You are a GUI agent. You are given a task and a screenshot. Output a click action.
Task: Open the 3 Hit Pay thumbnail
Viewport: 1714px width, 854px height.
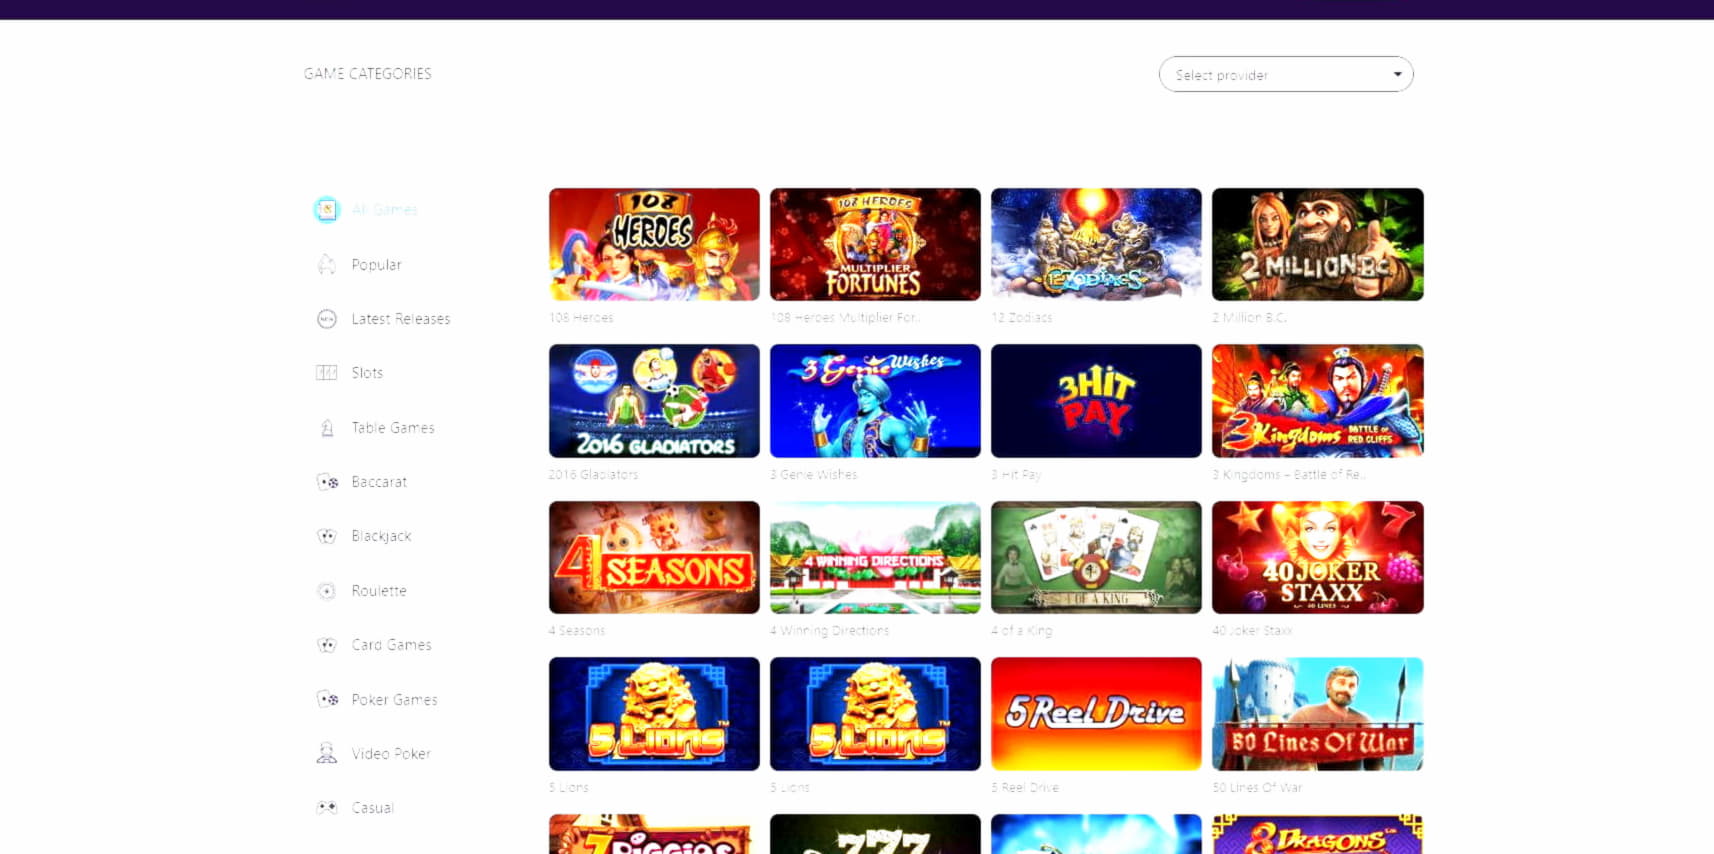pos(1096,401)
